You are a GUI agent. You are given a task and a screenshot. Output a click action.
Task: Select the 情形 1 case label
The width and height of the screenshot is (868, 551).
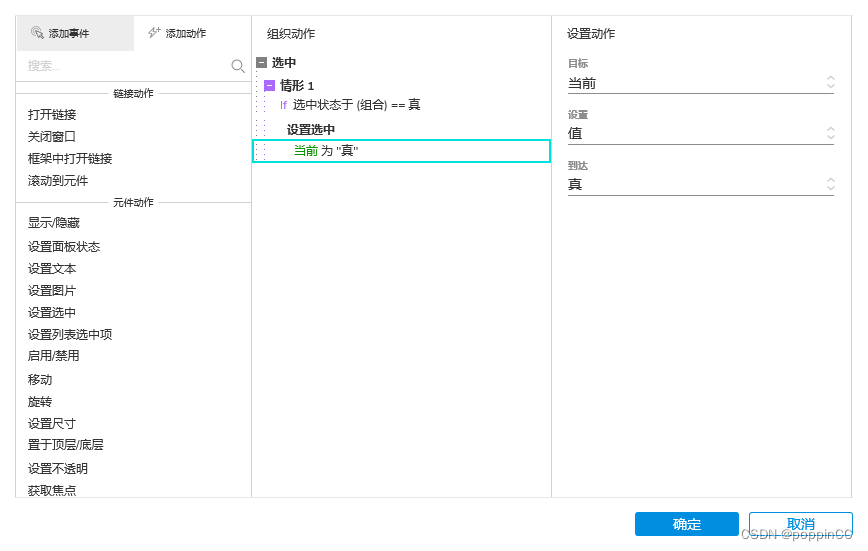click(297, 85)
